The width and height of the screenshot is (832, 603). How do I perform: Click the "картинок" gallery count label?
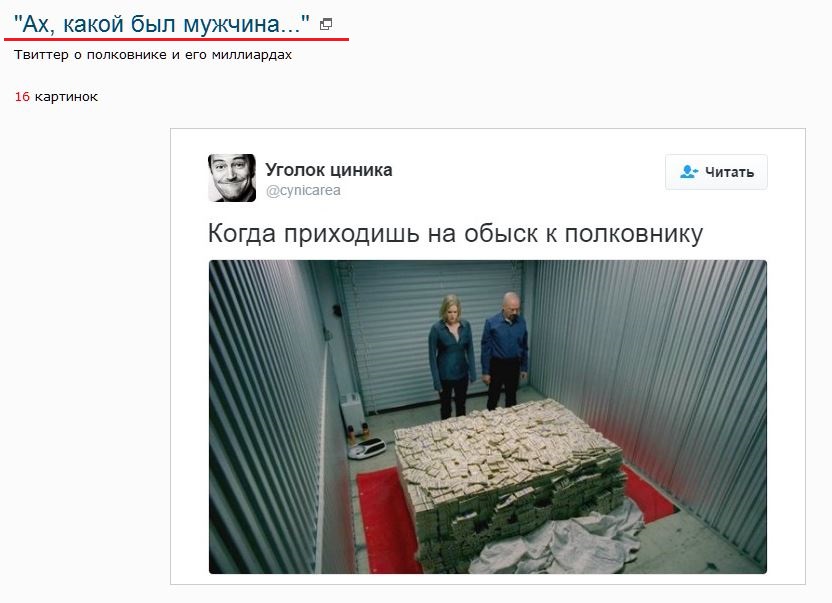[66, 97]
